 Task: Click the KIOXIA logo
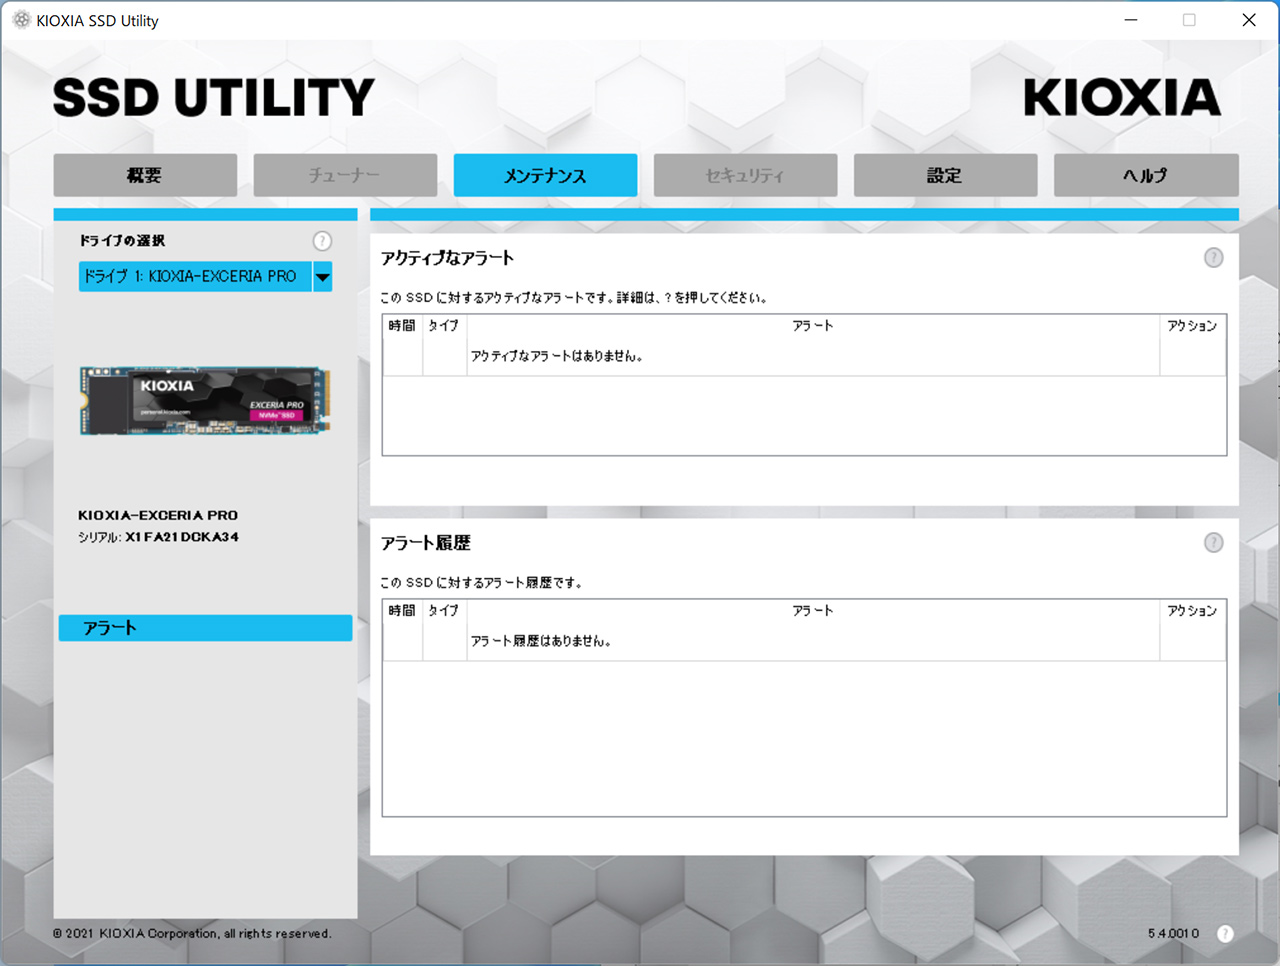click(1122, 98)
